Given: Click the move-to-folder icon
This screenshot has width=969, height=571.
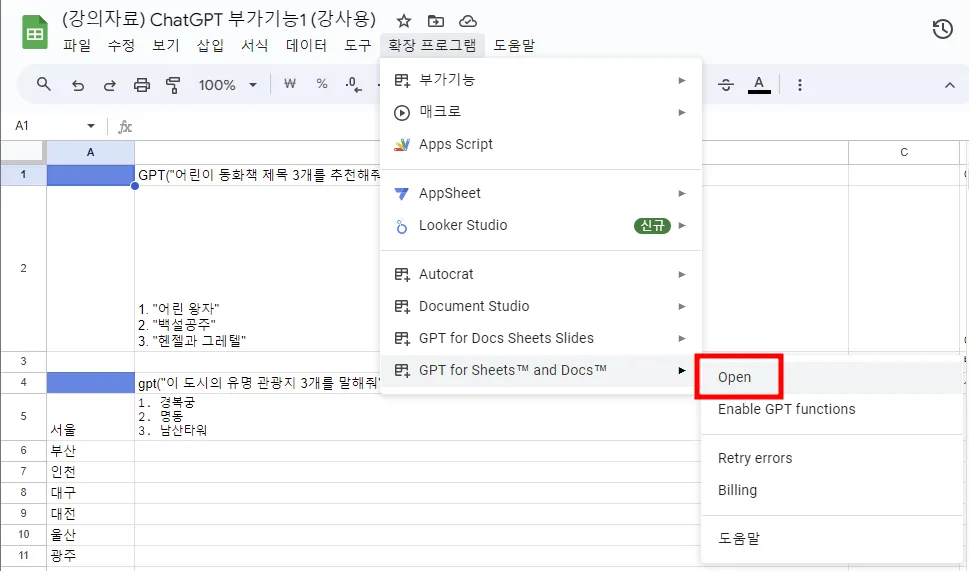Looking at the screenshot, I should [x=436, y=21].
